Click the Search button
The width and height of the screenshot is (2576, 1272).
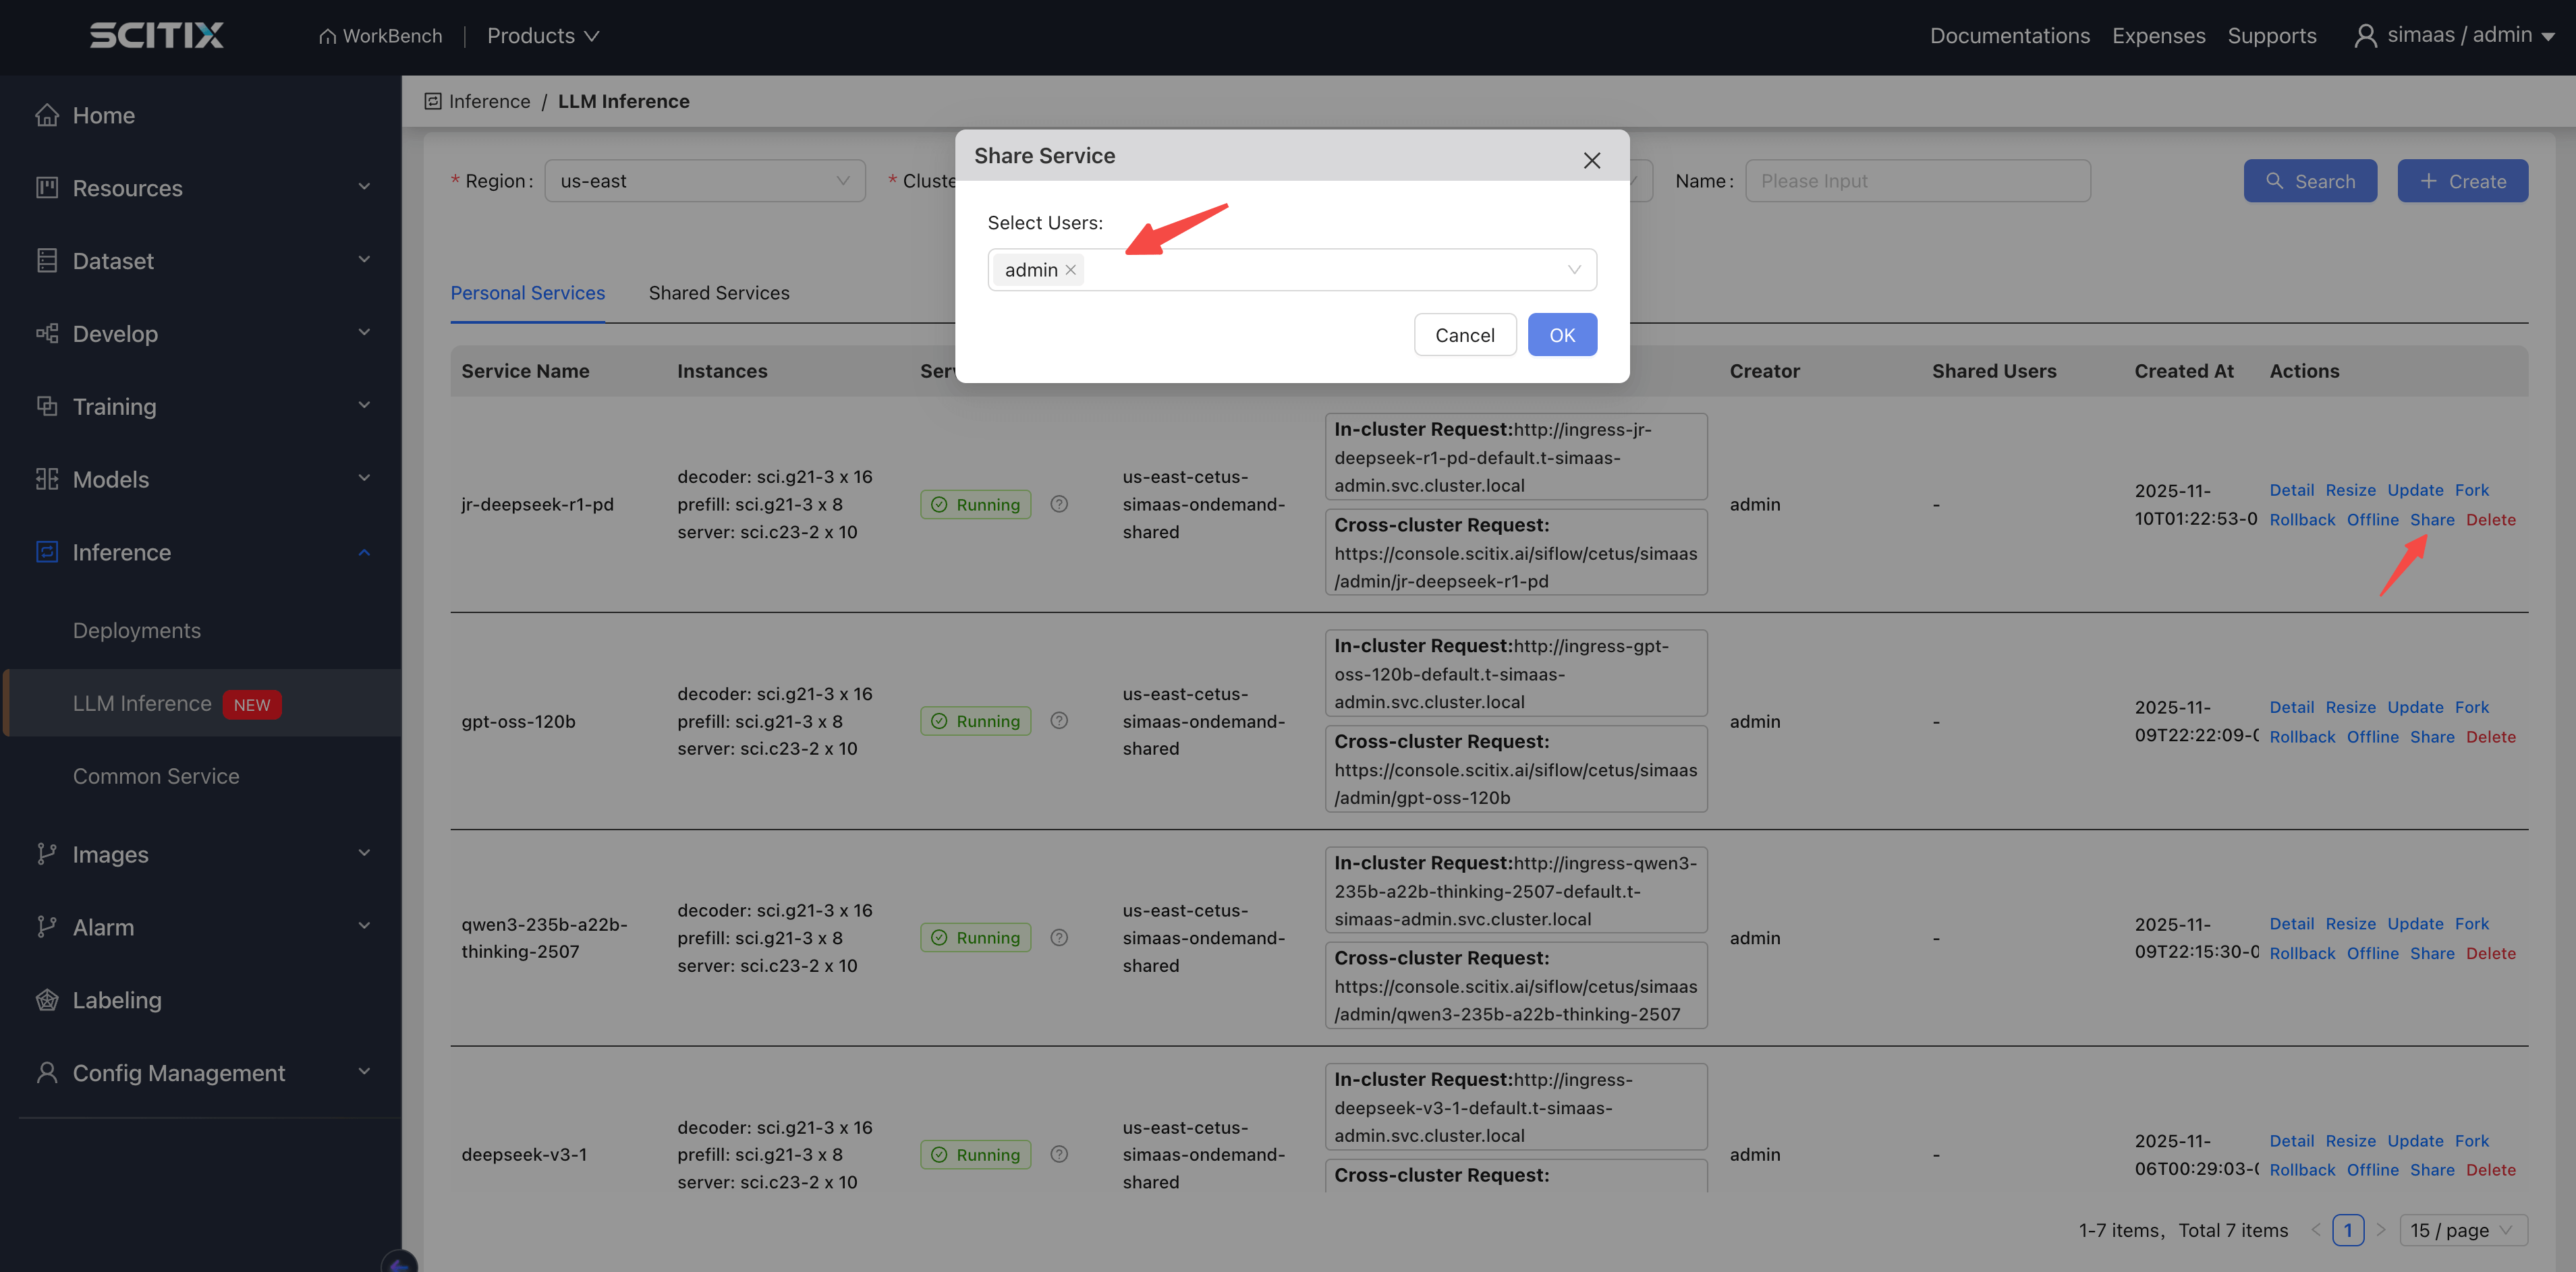[x=2310, y=181]
